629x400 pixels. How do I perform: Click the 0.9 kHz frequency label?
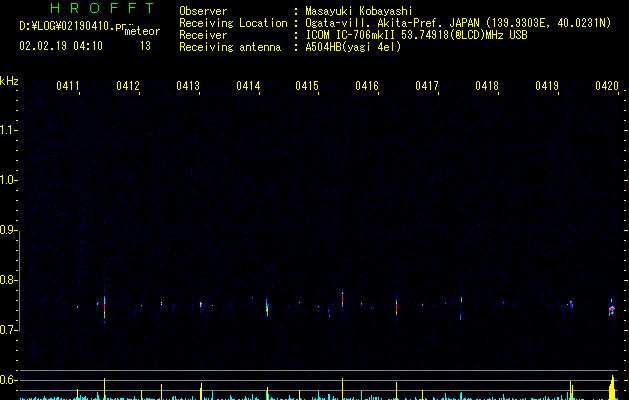[x=8, y=230]
